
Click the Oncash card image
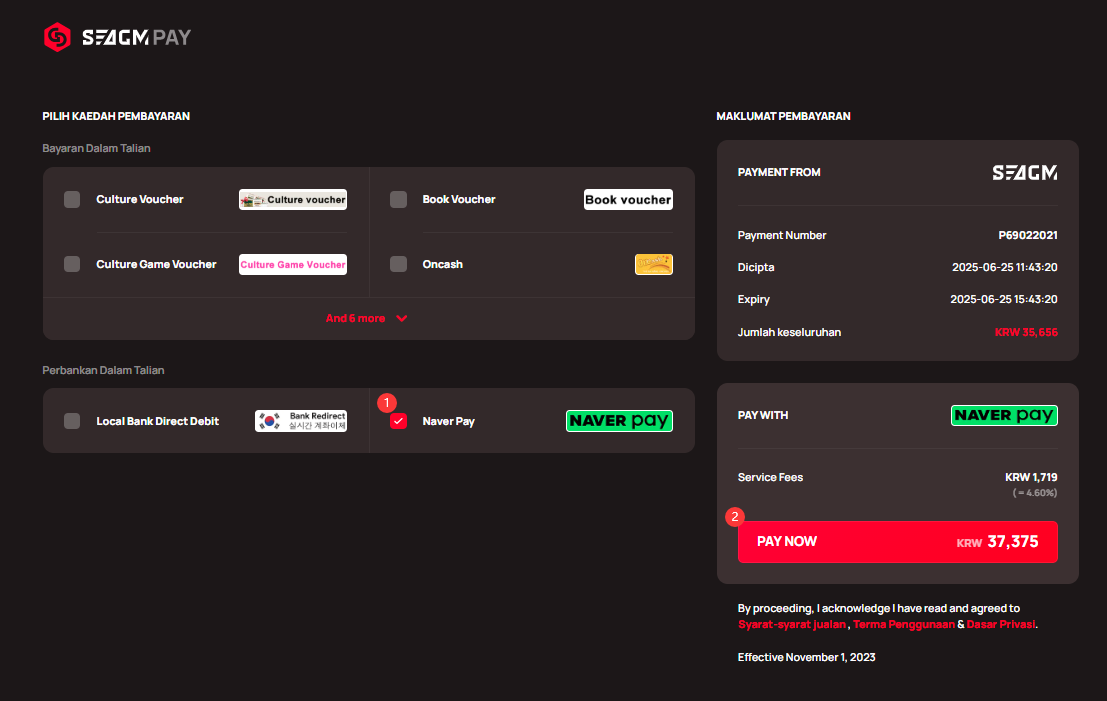(x=654, y=265)
